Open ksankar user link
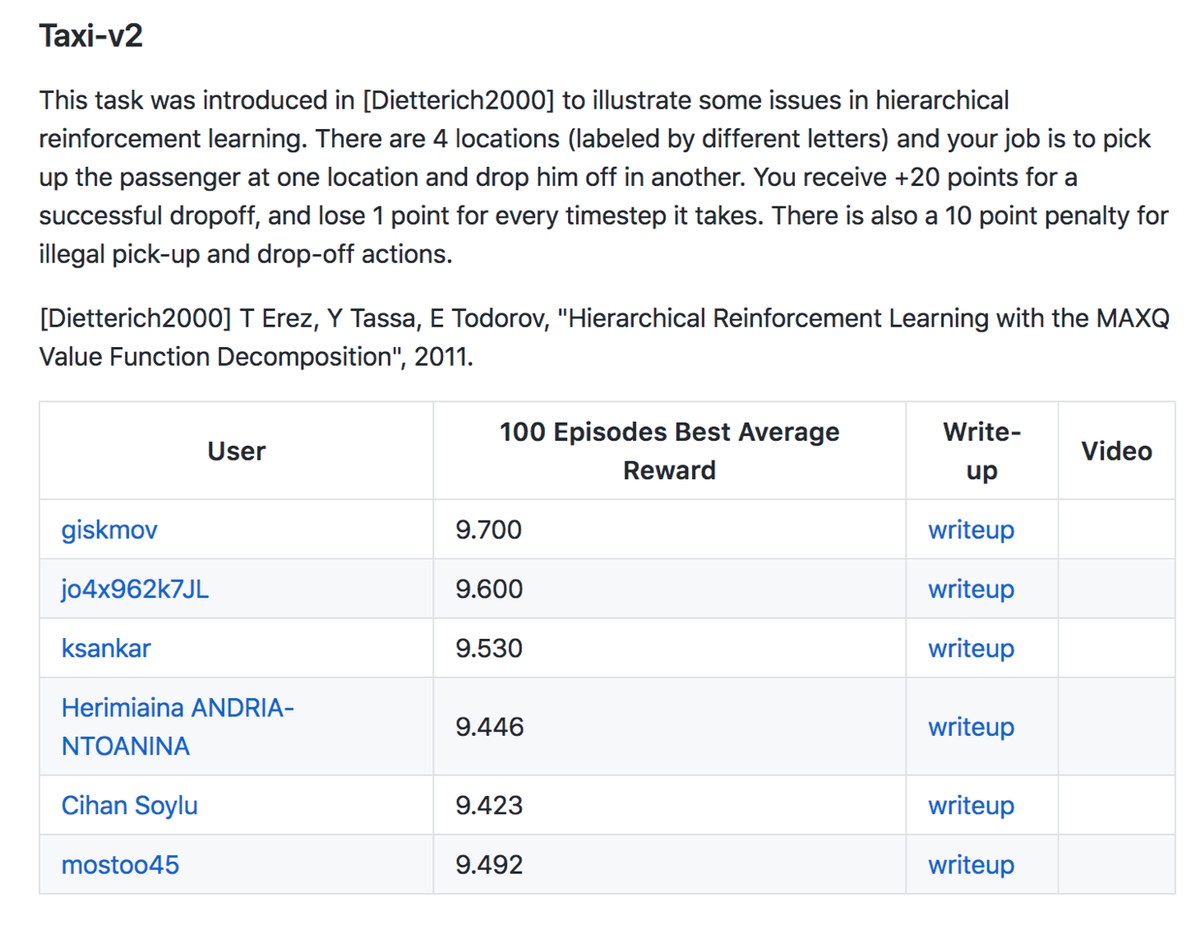This screenshot has height=925, width=1200. [x=106, y=648]
